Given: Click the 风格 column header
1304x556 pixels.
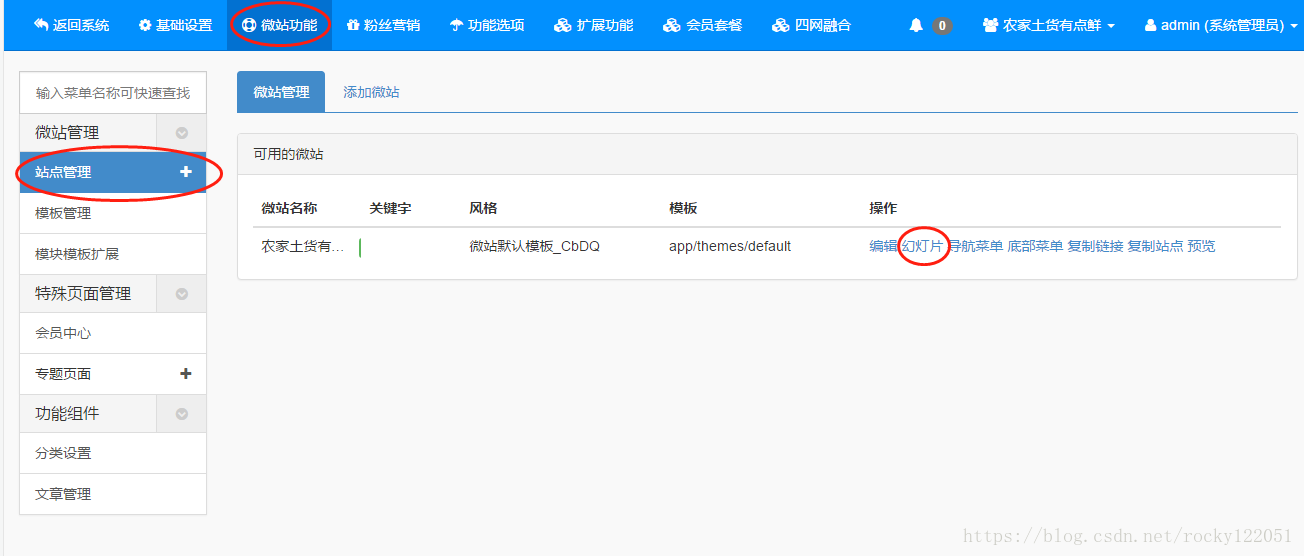Looking at the screenshot, I should click(x=483, y=208).
